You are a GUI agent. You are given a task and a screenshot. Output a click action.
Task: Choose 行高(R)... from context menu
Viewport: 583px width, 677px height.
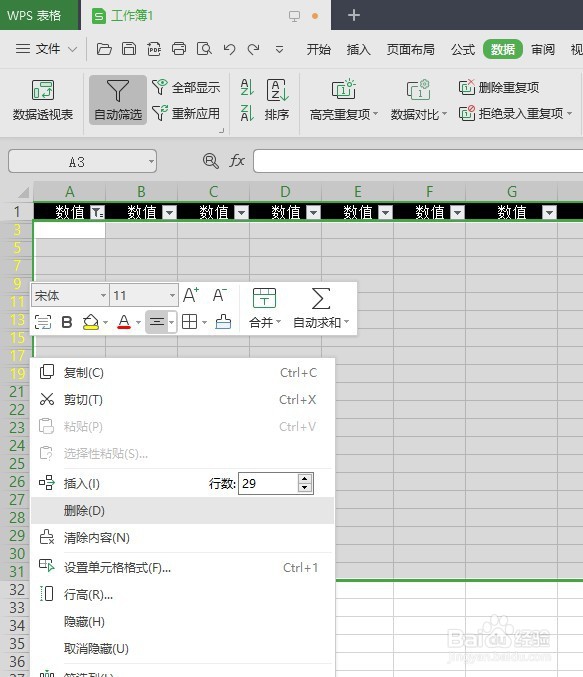click(182, 595)
